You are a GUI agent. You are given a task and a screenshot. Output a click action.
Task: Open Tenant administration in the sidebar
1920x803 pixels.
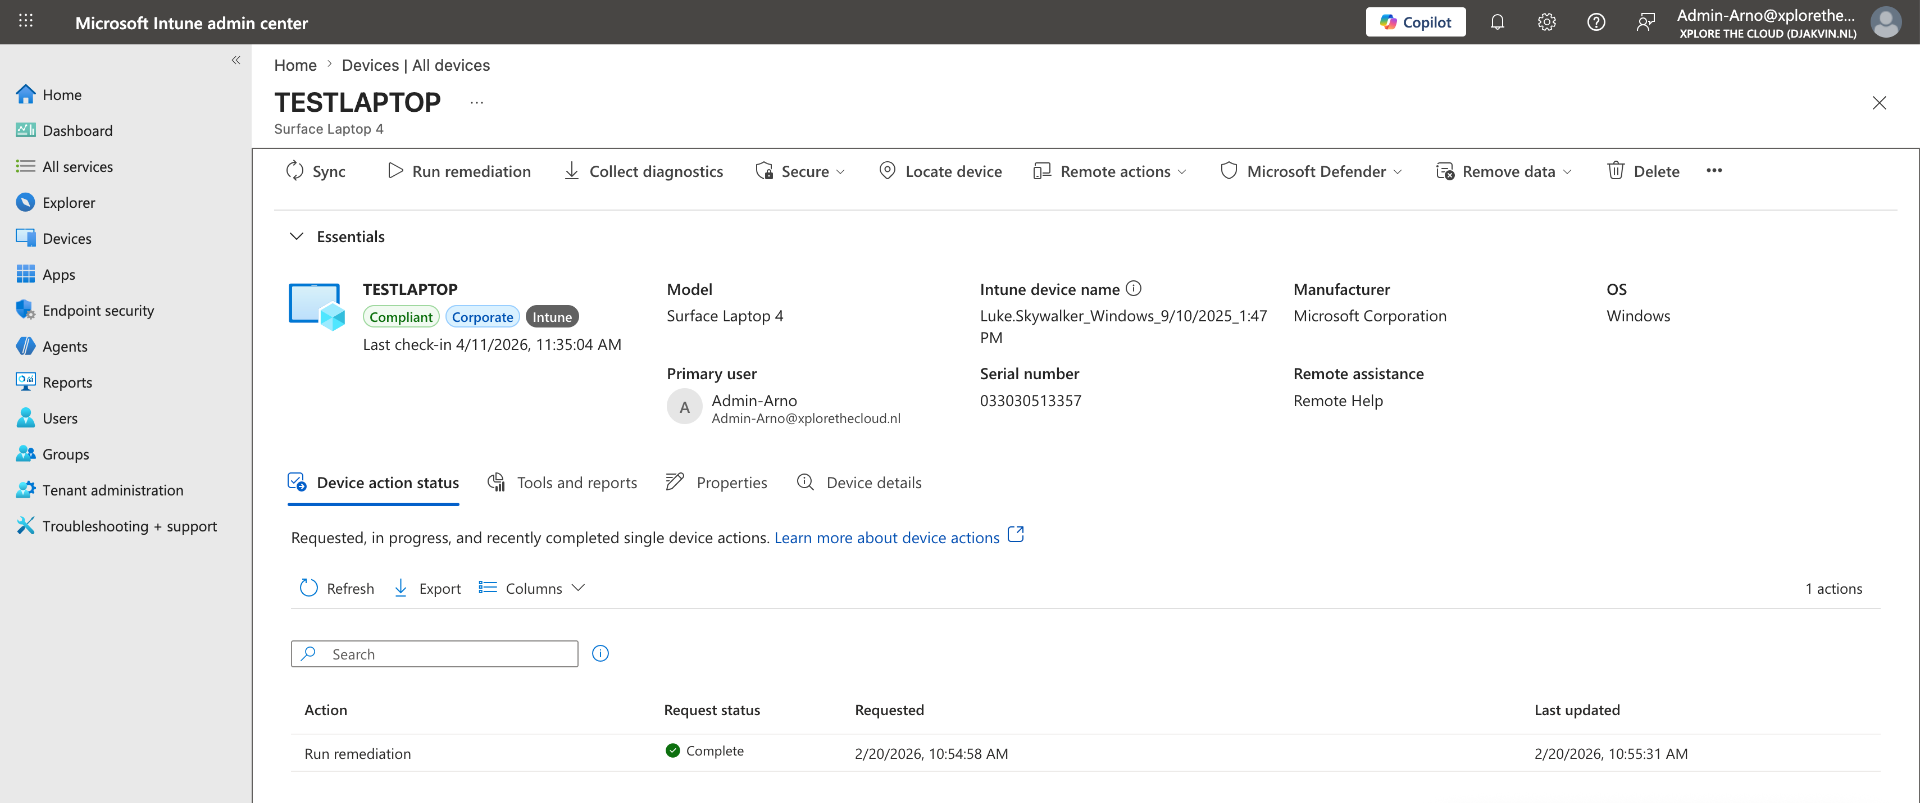[x=100, y=491]
